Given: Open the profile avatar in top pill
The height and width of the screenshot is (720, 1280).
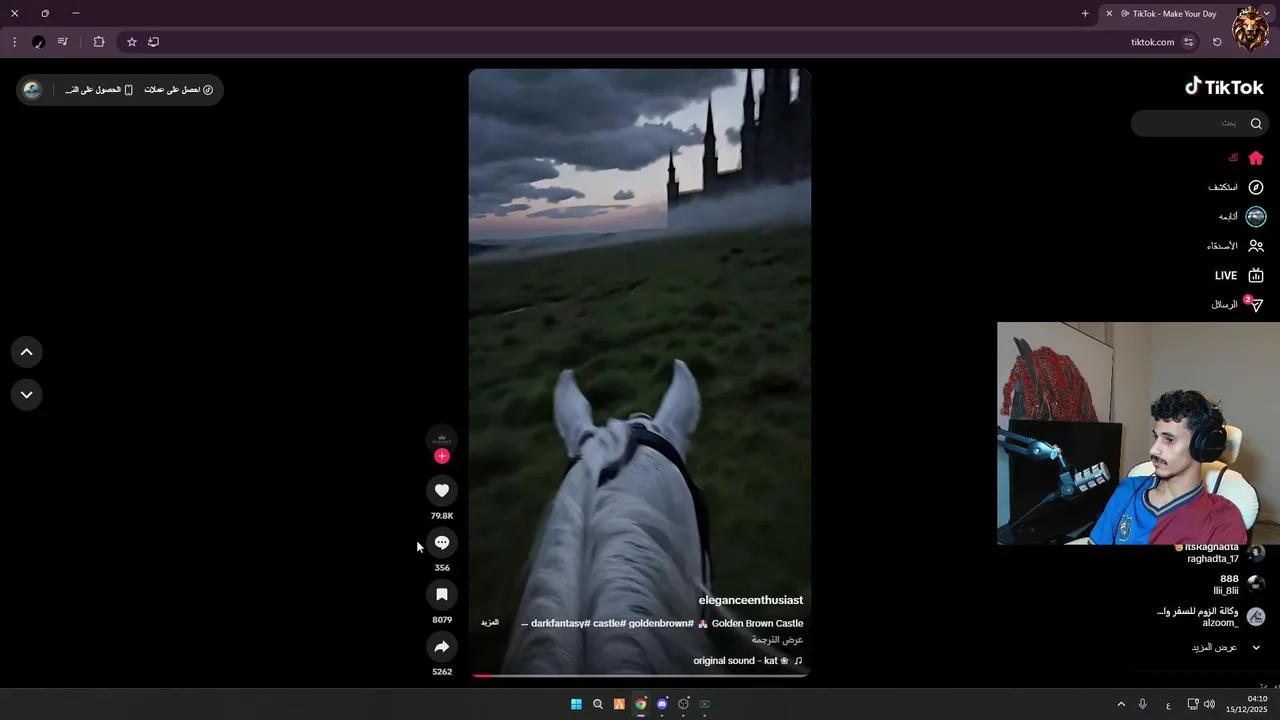Looking at the screenshot, I should tap(33, 90).
